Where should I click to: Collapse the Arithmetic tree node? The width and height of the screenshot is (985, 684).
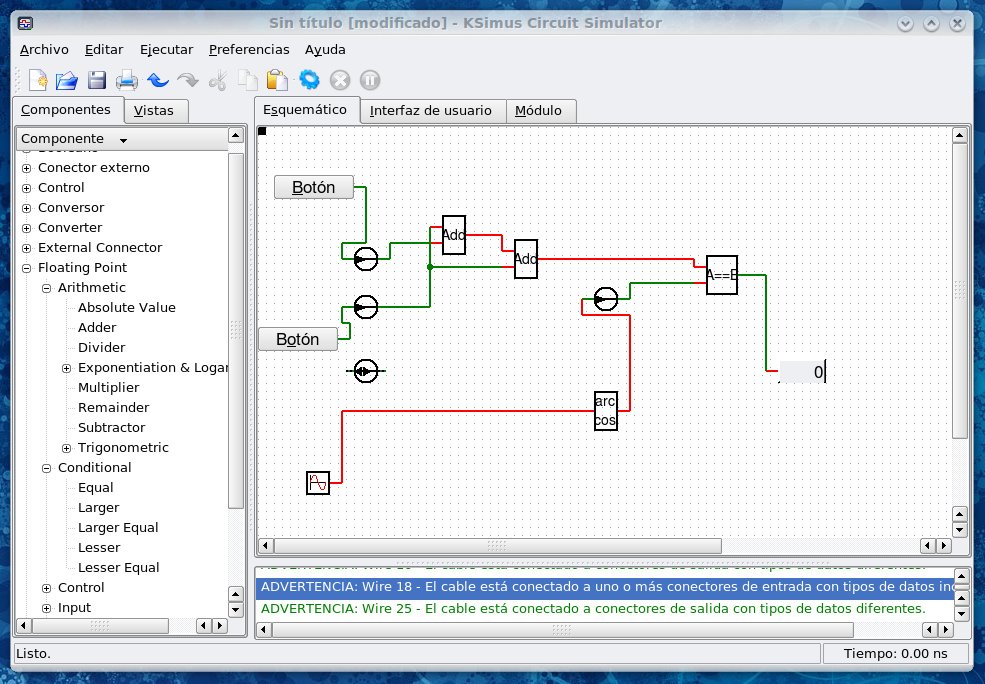[46, 288]
